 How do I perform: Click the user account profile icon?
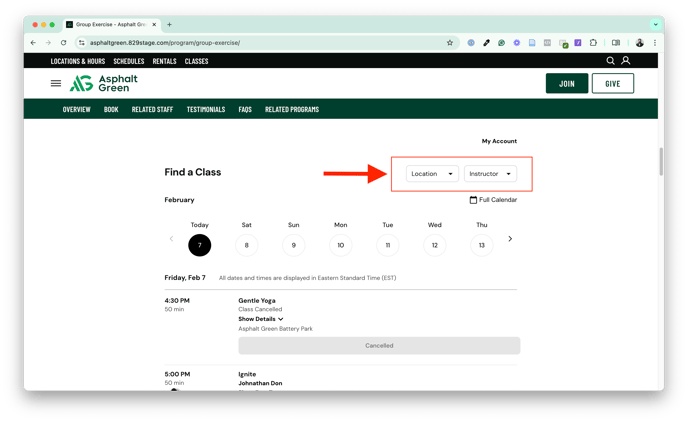point(626,61)
